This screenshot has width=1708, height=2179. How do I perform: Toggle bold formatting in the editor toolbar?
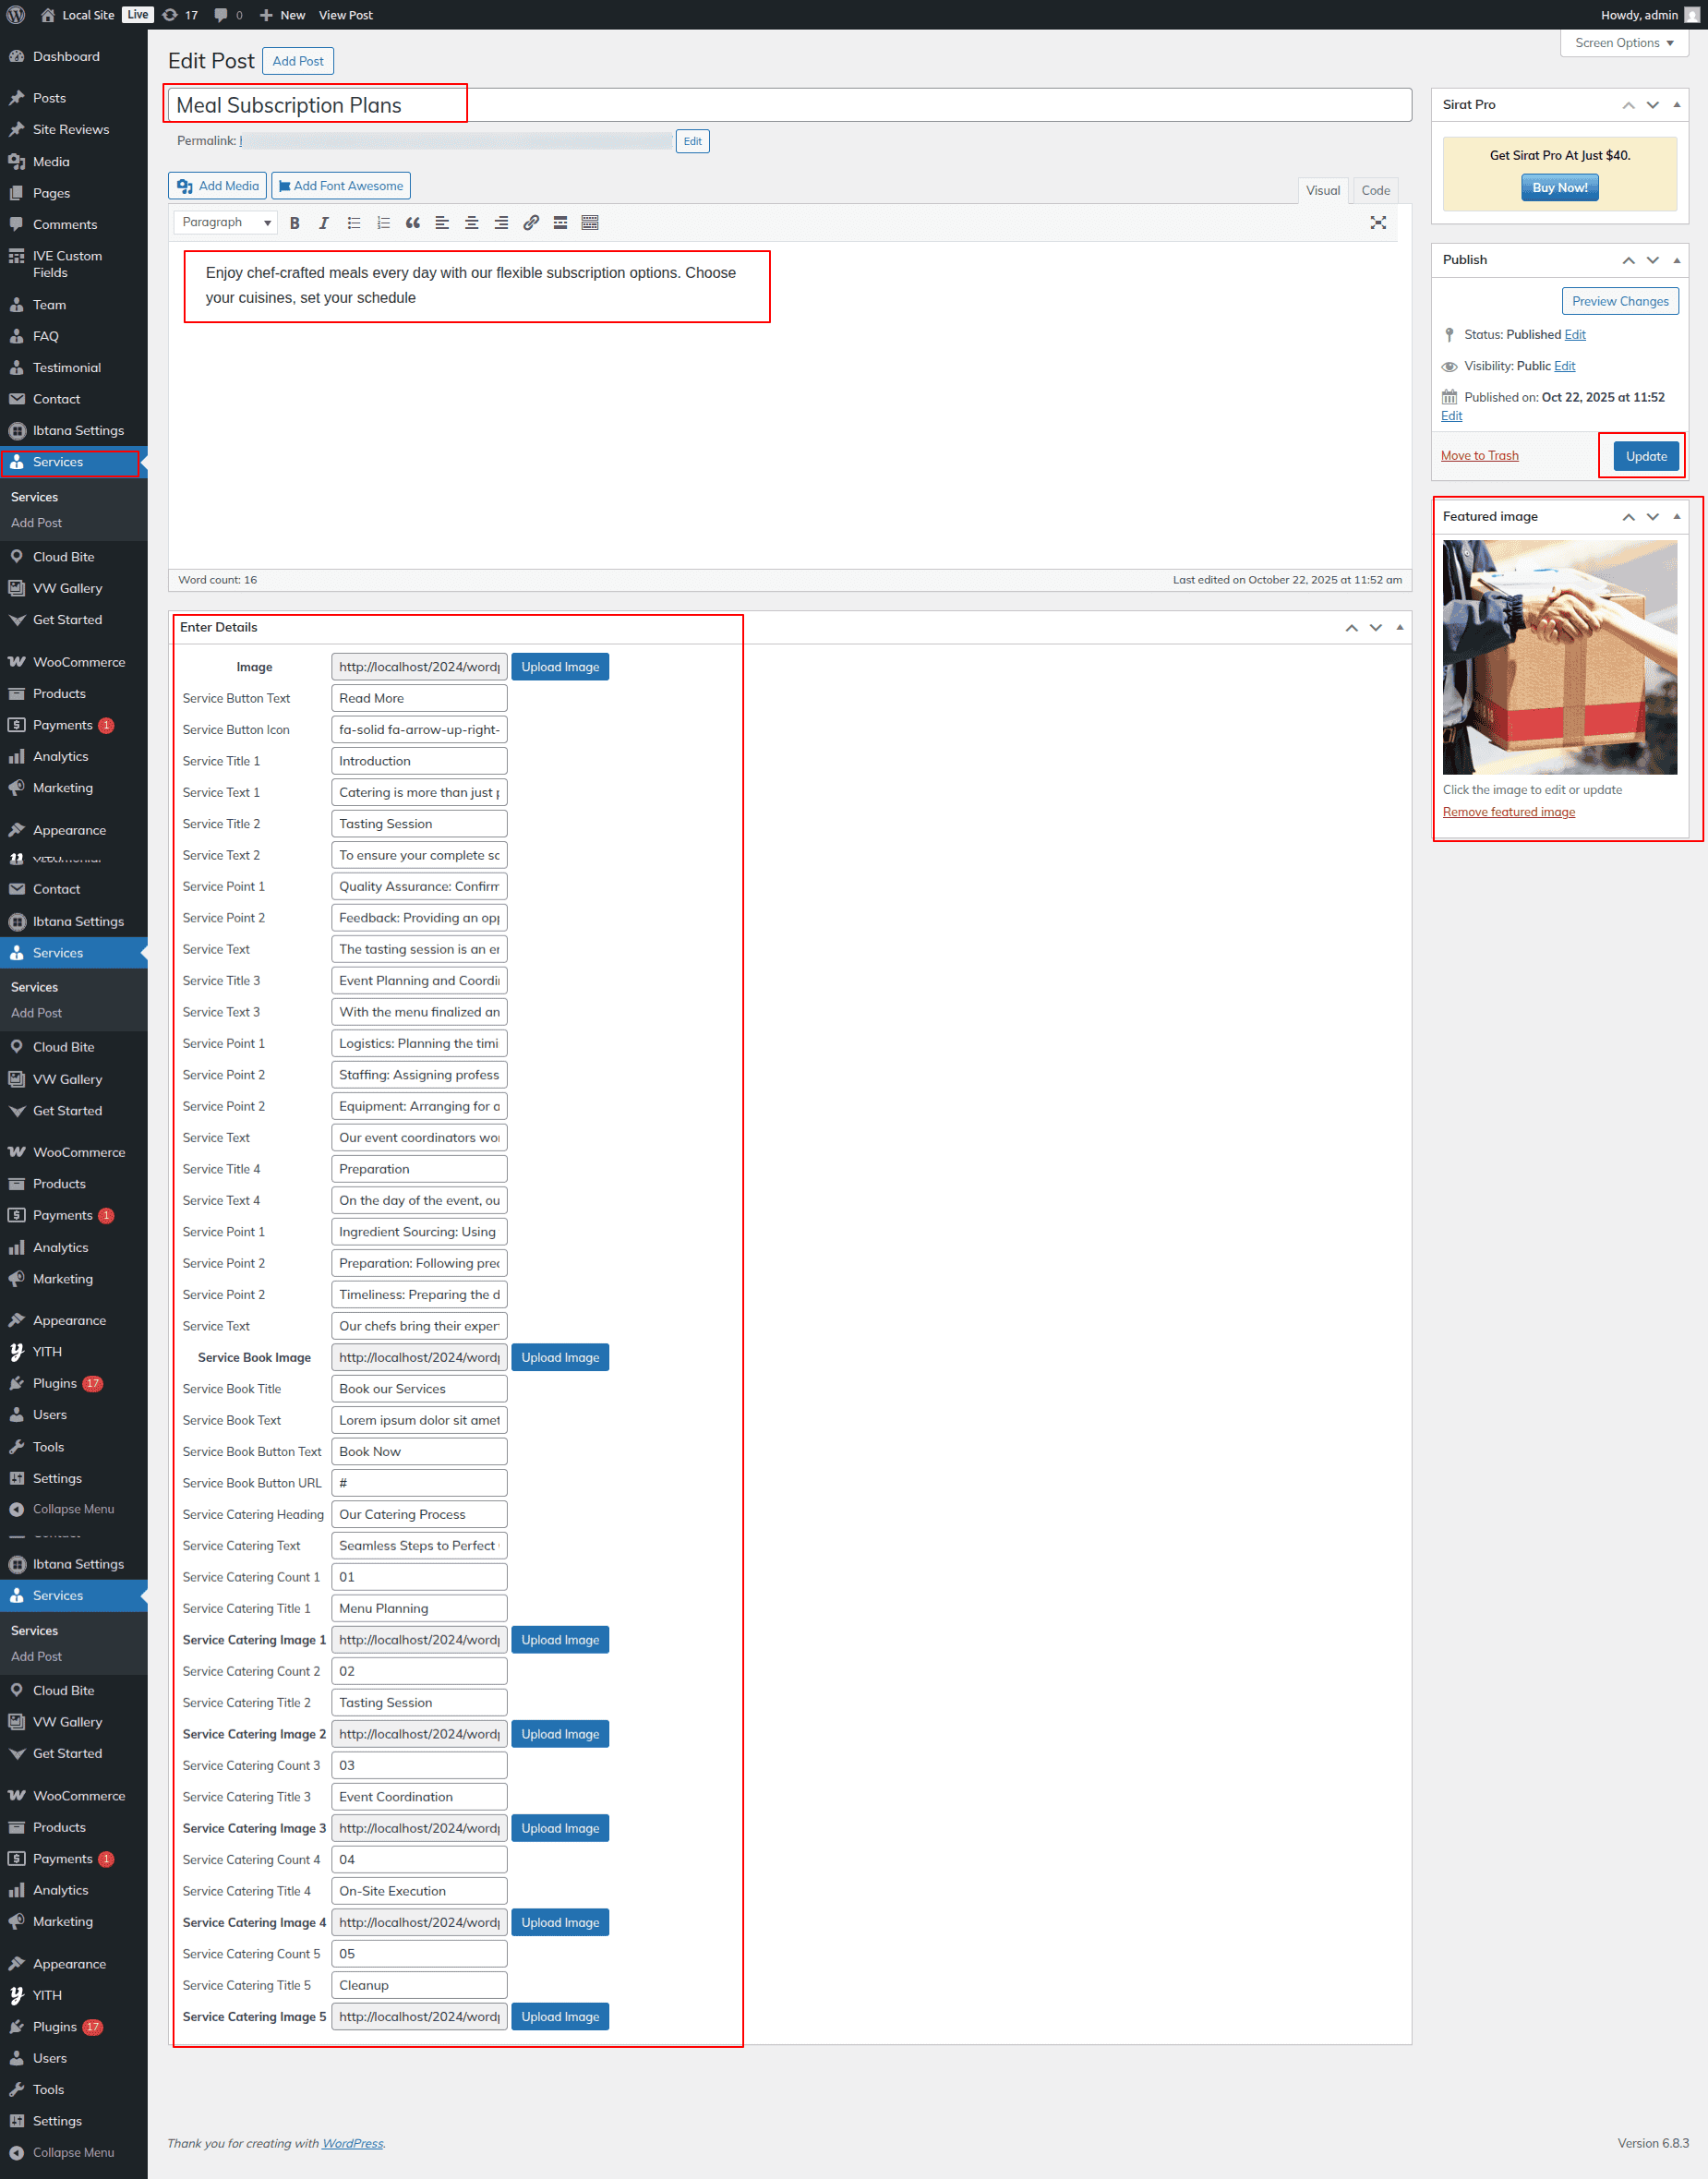point(294,223)
